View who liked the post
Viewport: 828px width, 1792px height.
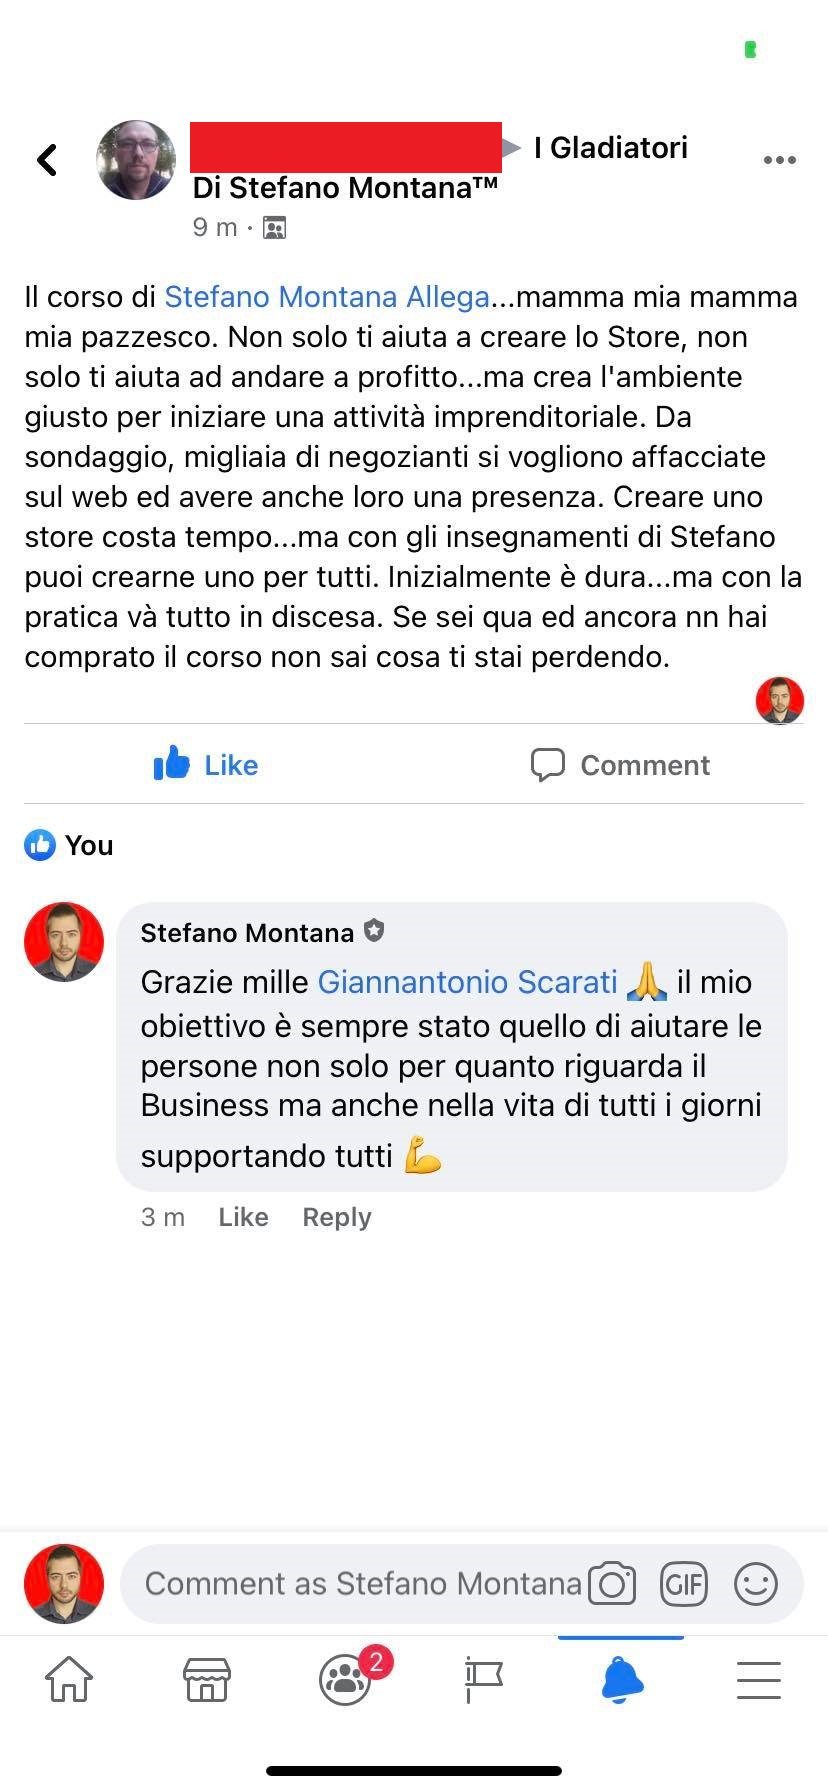[x=69, y=846]
